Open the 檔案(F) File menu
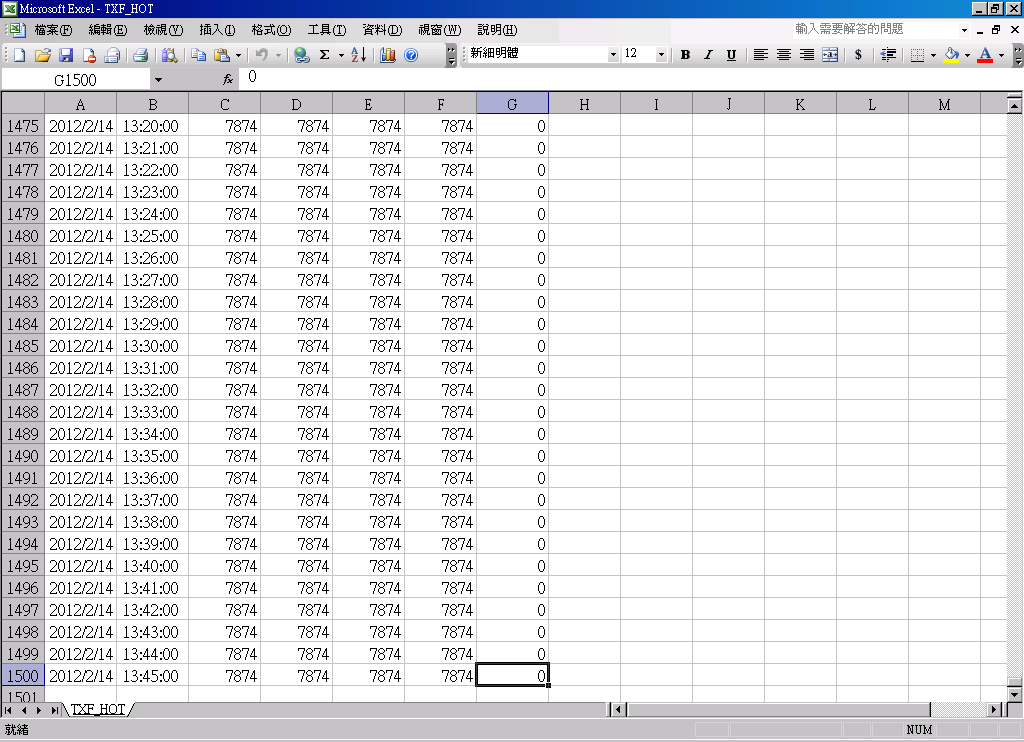Viewport: 1024px width, 742px height. tap(53, 30)
